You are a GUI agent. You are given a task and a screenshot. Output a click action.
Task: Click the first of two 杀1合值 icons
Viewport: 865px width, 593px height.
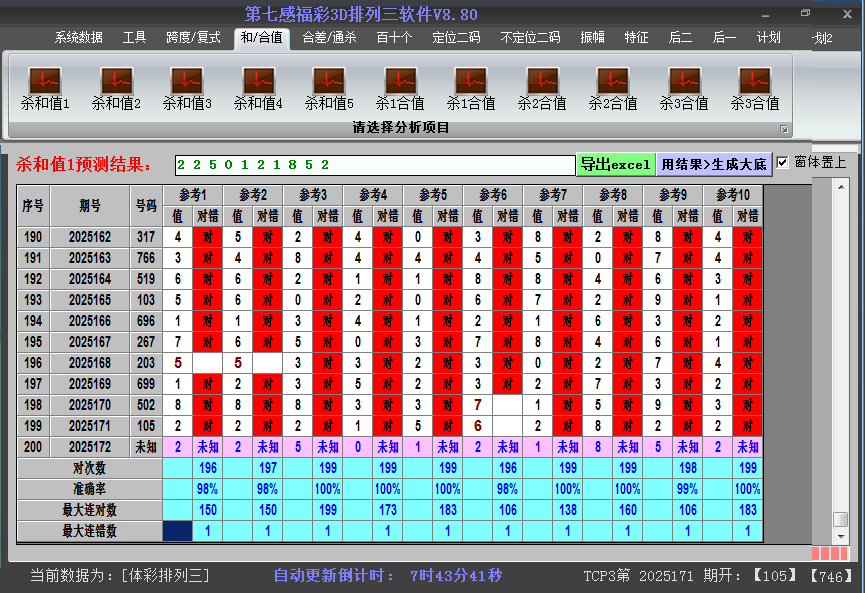[400, 88]
